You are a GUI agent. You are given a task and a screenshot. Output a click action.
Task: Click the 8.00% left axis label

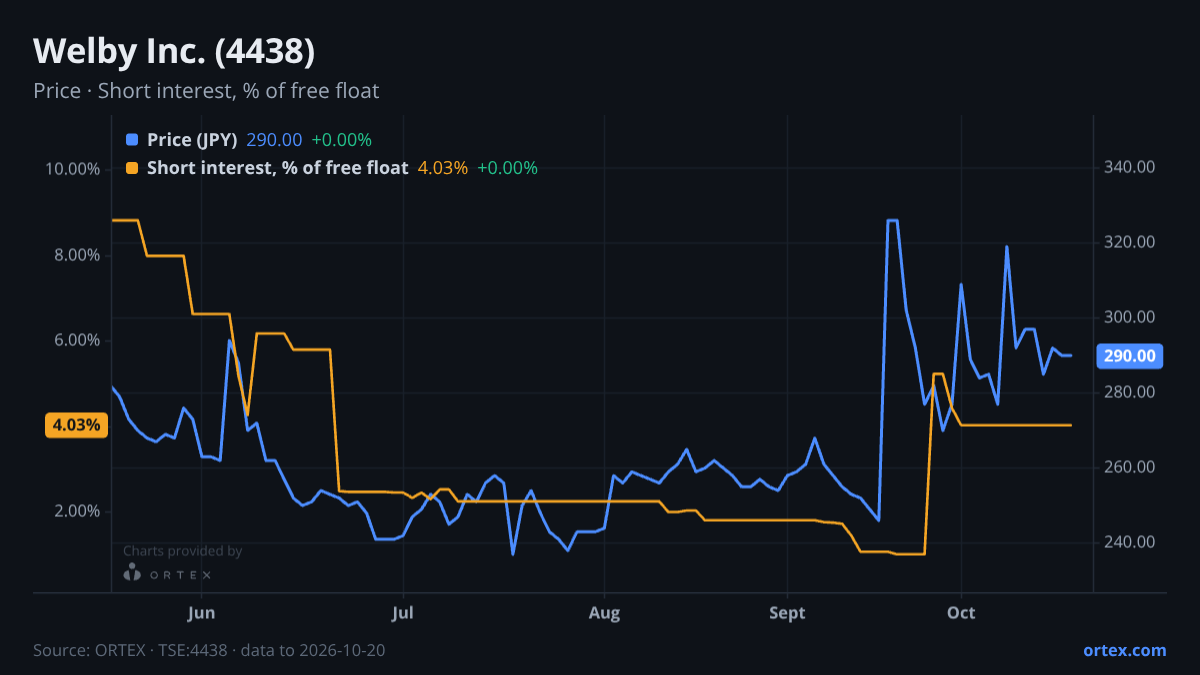coord(77,255)
